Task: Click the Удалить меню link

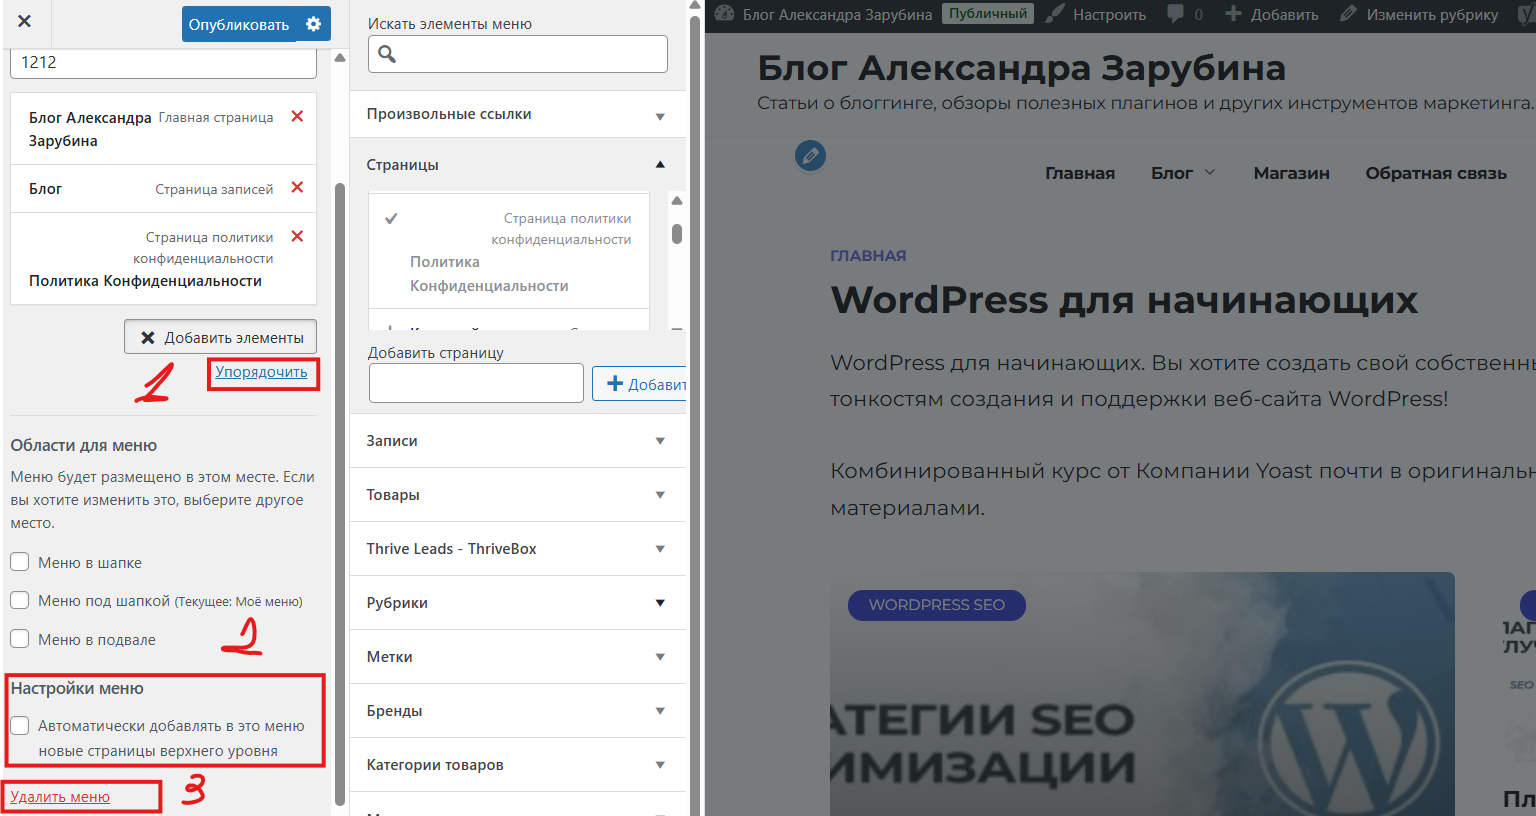Action: coord(60,797)
